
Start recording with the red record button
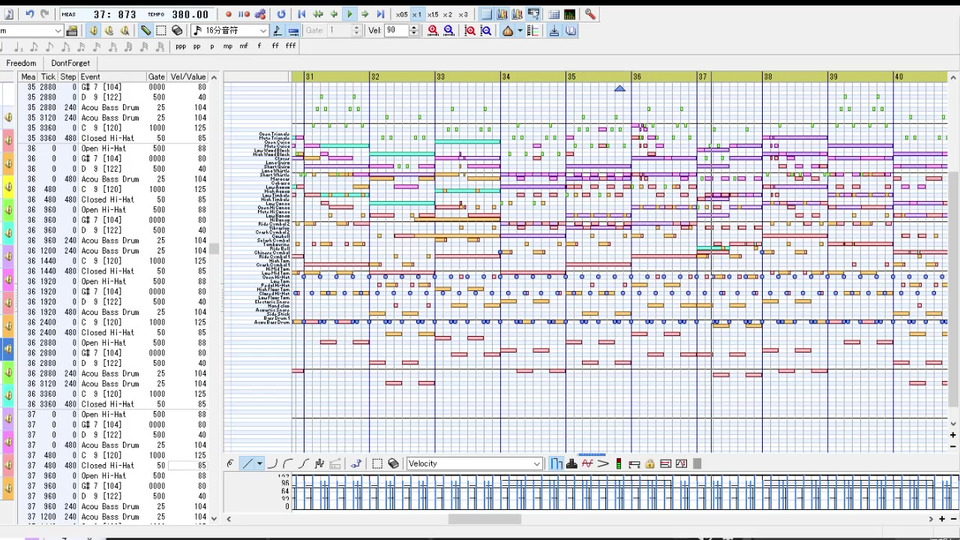click(x=228, y=14)
